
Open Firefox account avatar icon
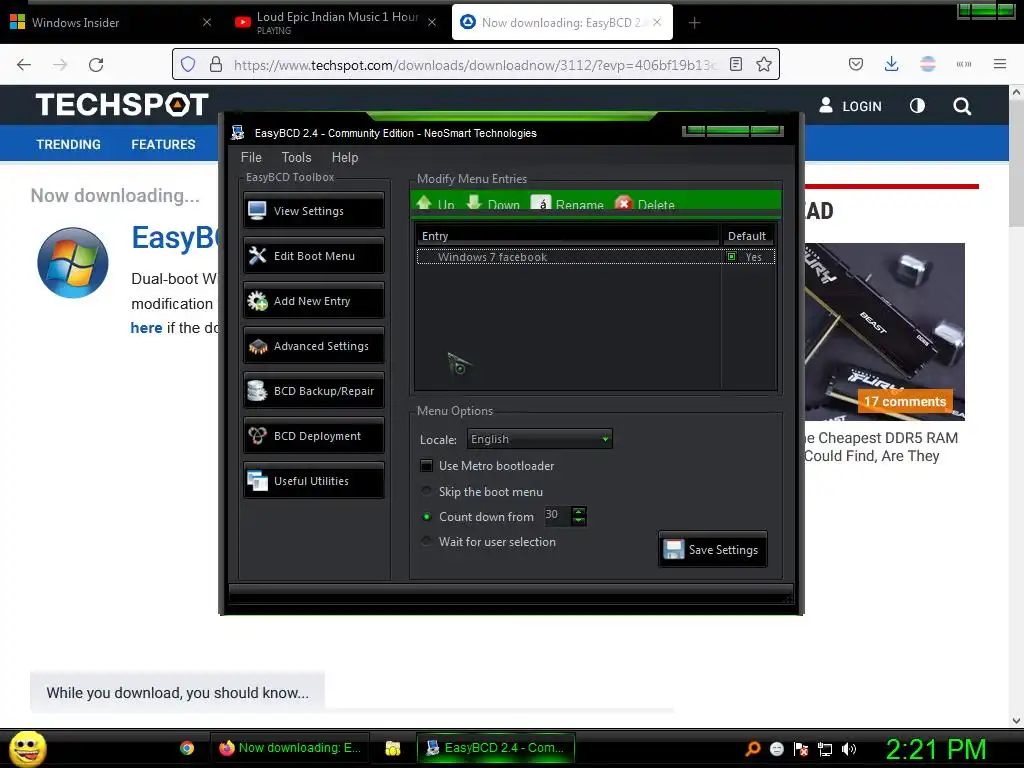click(927, 64)
